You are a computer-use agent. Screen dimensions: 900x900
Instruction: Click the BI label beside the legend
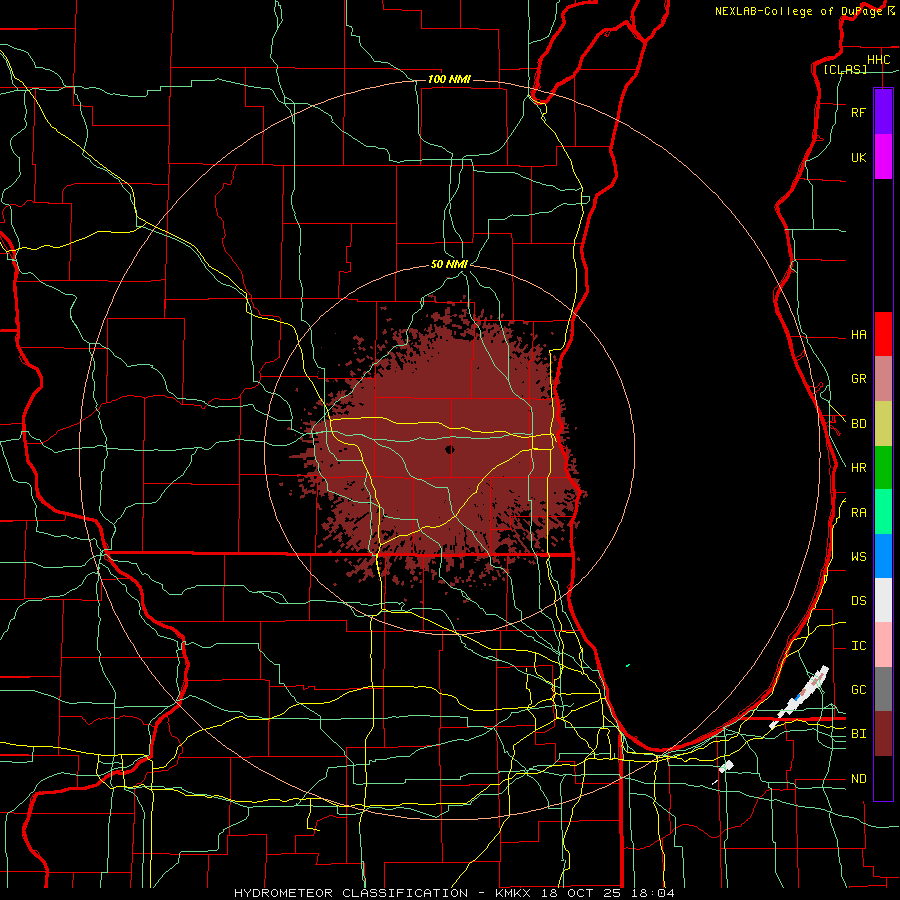point(858,734)
